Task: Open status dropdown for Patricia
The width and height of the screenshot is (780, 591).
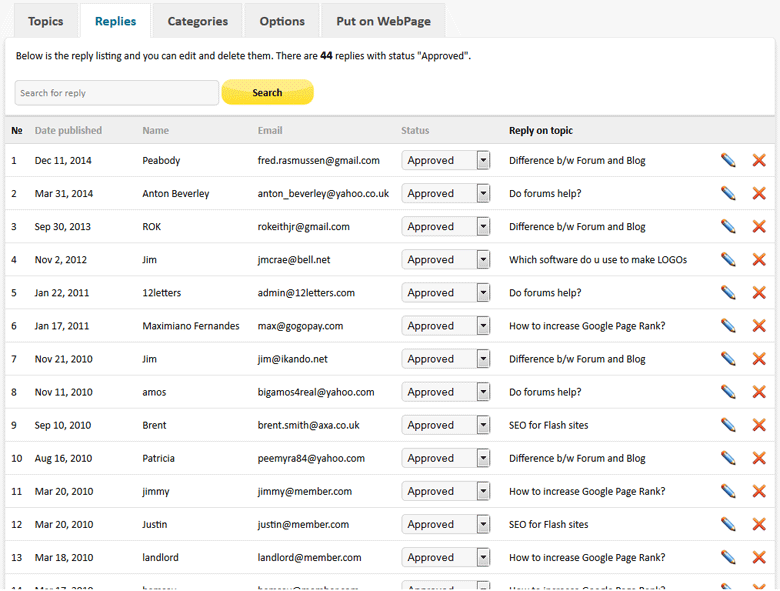Action: click(446, 458)
